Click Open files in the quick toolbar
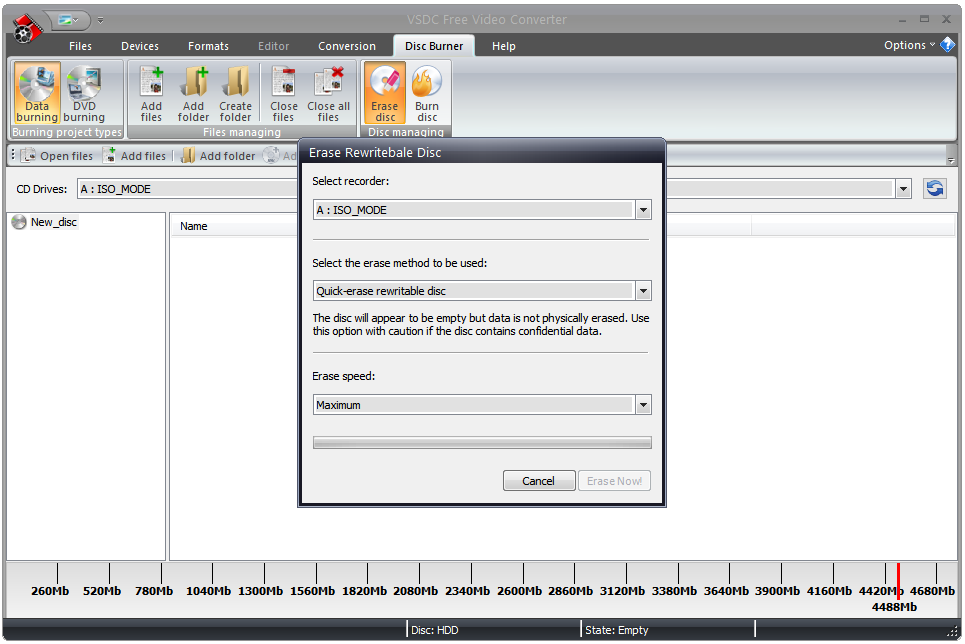This screenshot has height=644, width=965. 57,156
